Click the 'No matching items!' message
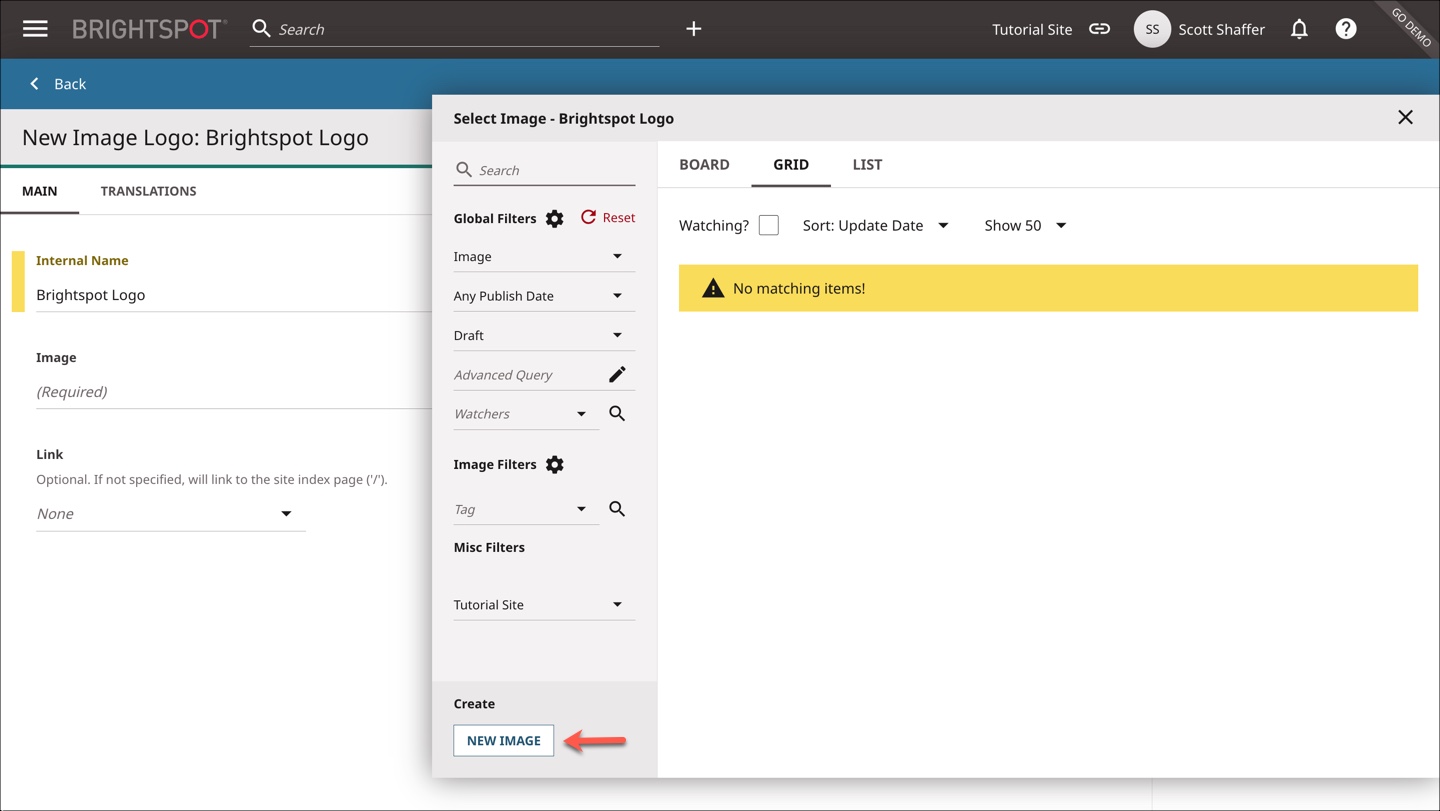 (799, 288)
